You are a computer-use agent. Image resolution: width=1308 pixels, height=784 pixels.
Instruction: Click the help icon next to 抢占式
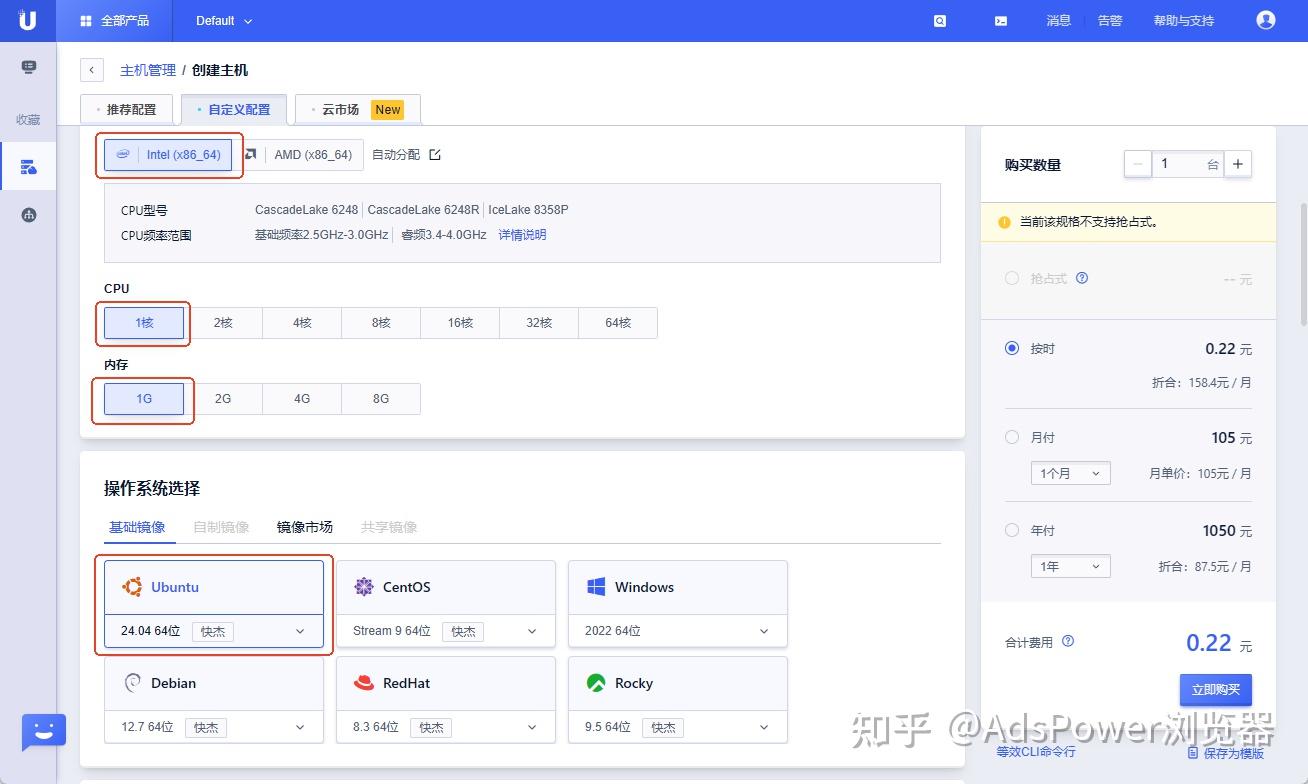pyautogui.click(x=1081, y=278)
